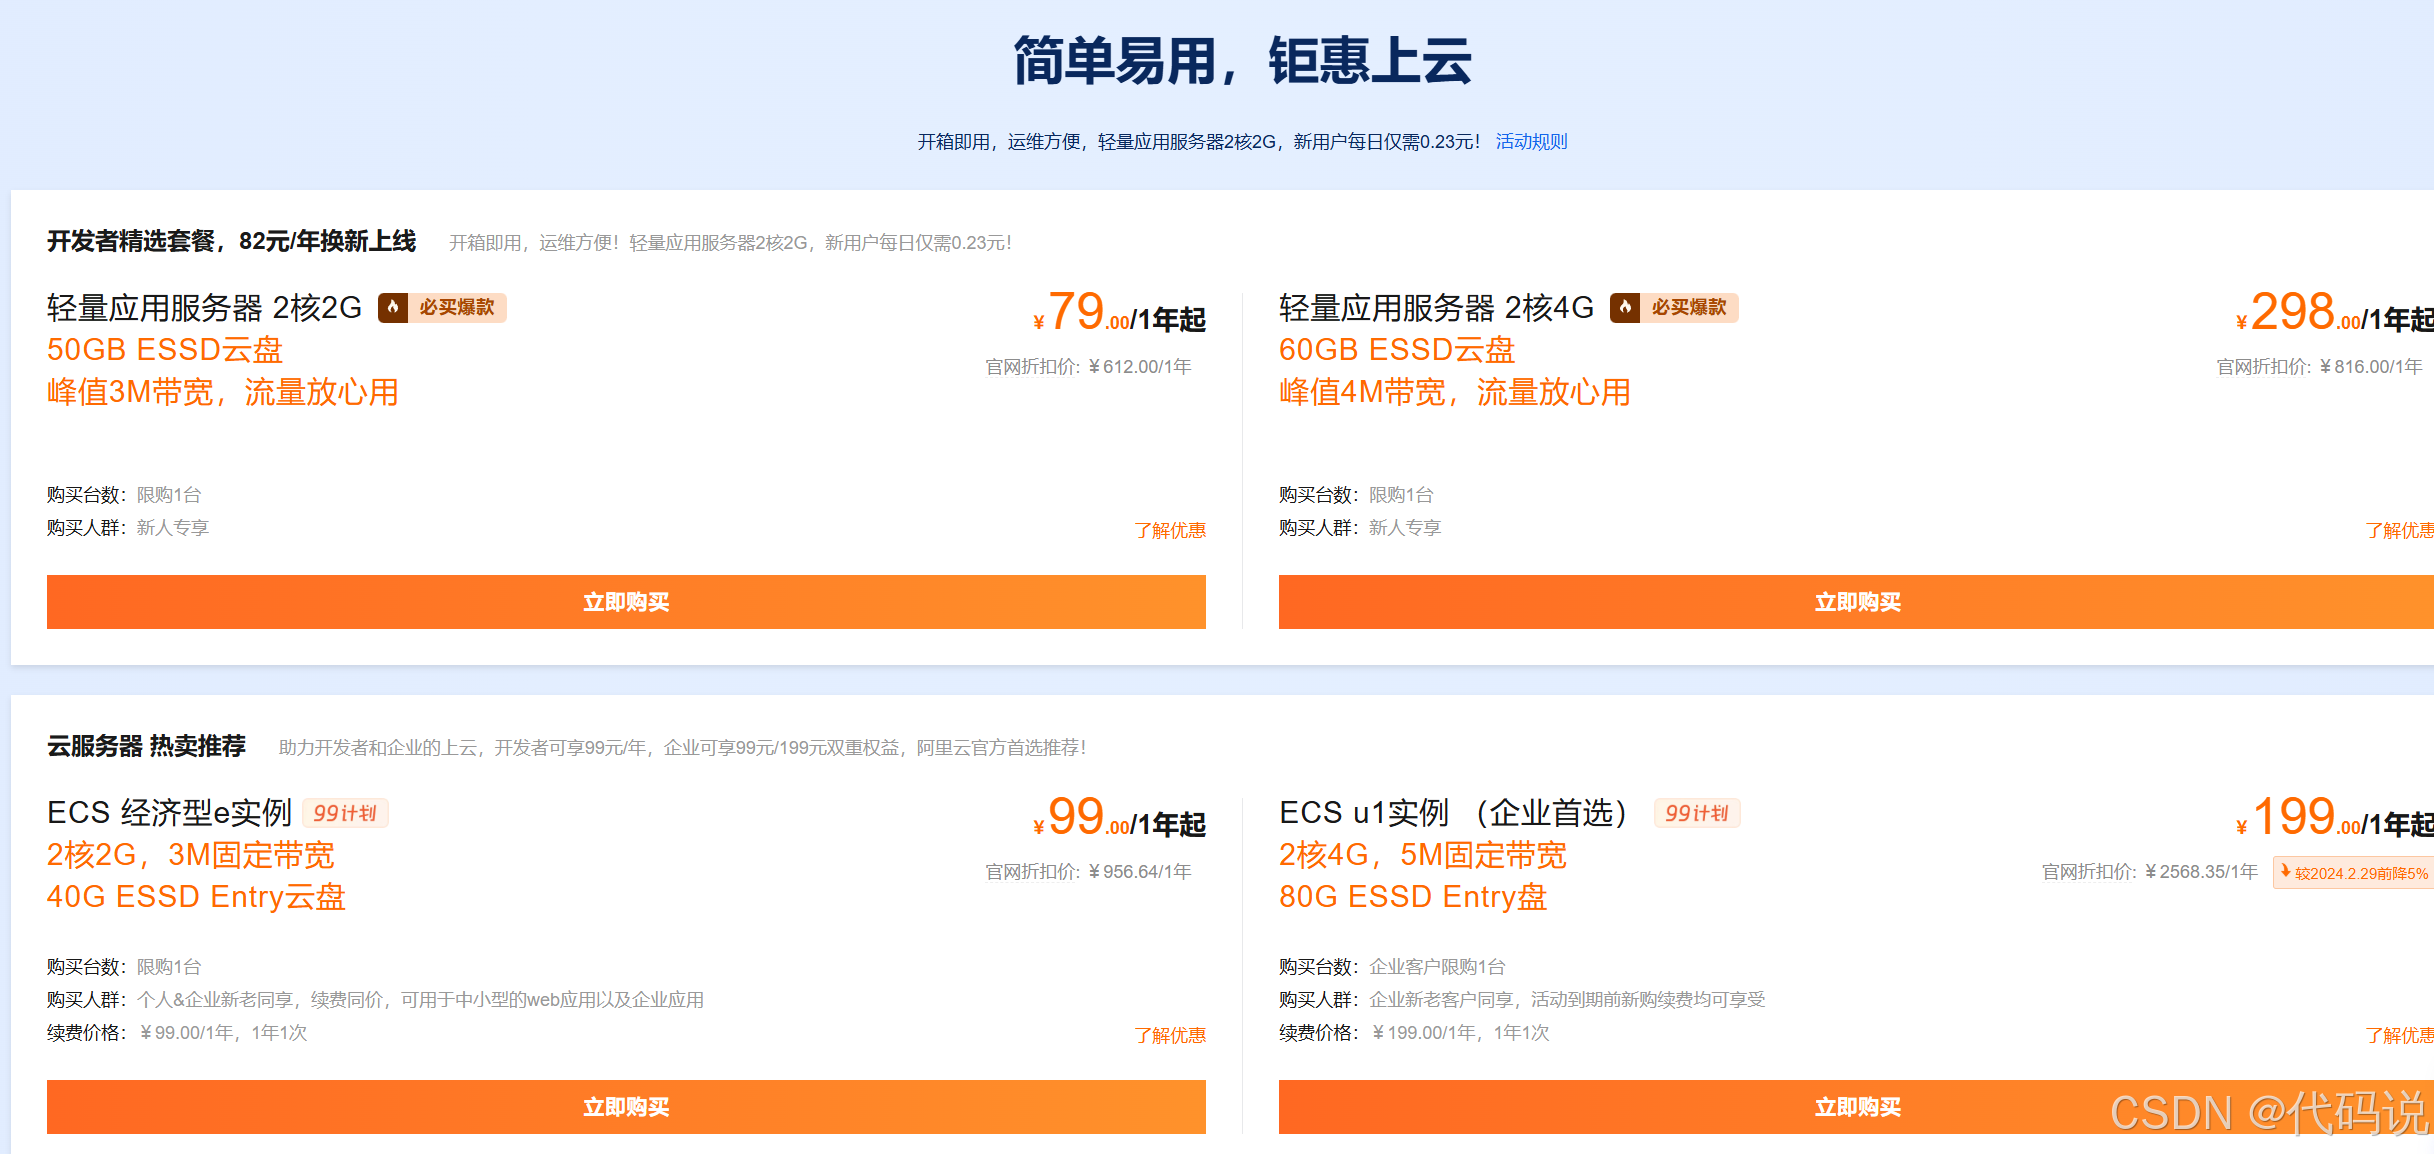
Task: Click the 云服务器 热卖推荐 heading
Action: [x=146, y=746]
